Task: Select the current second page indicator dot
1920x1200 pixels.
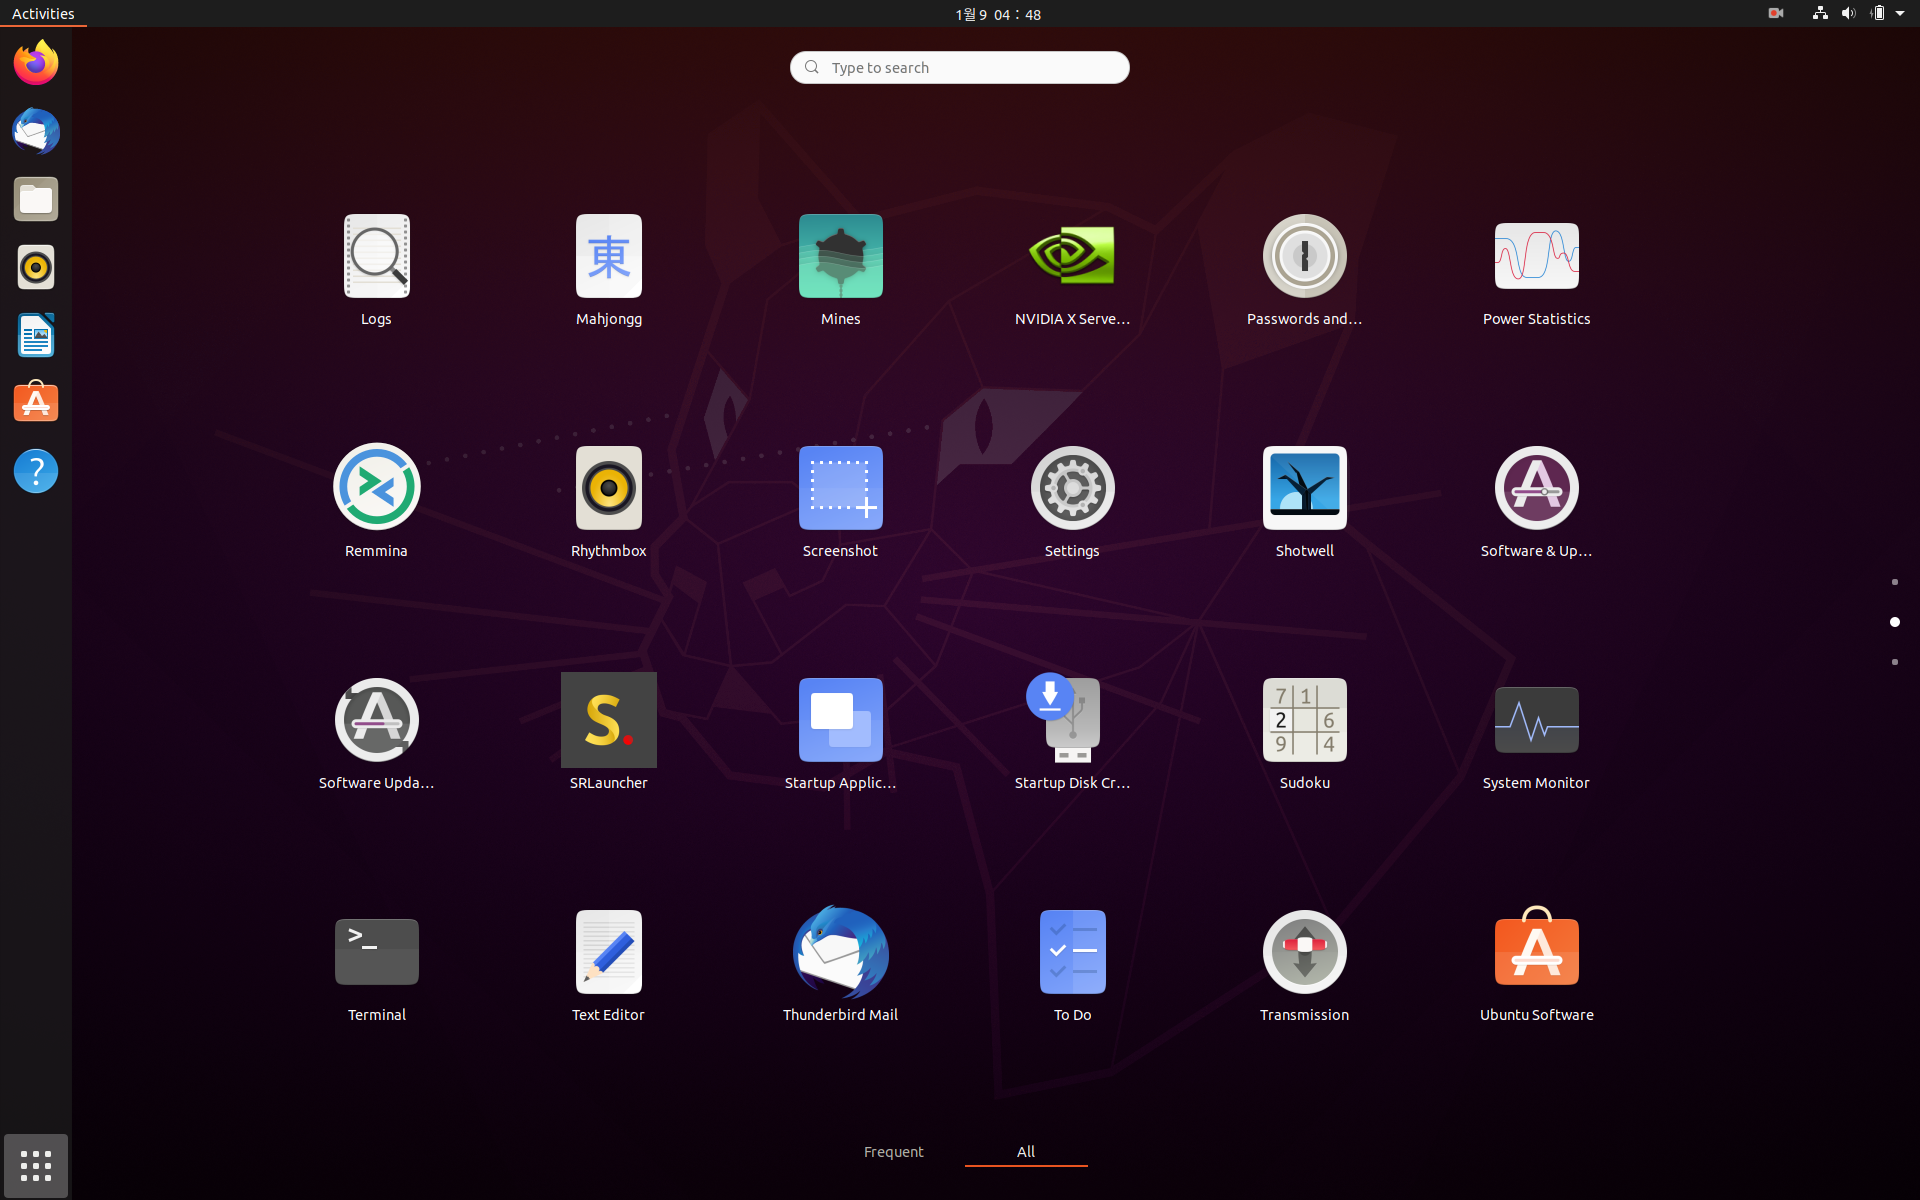Action: pyautogui.click(x=1894, y=622)
